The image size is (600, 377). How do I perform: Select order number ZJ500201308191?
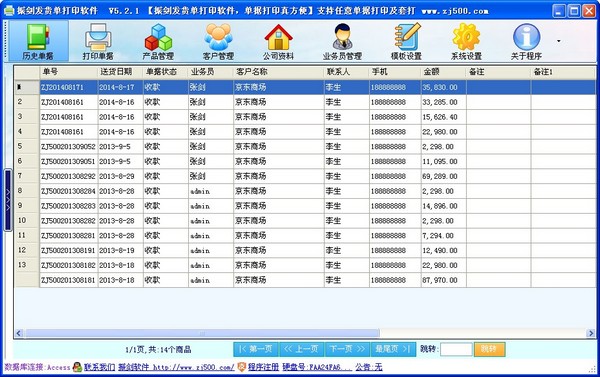[x=69, y=250]
